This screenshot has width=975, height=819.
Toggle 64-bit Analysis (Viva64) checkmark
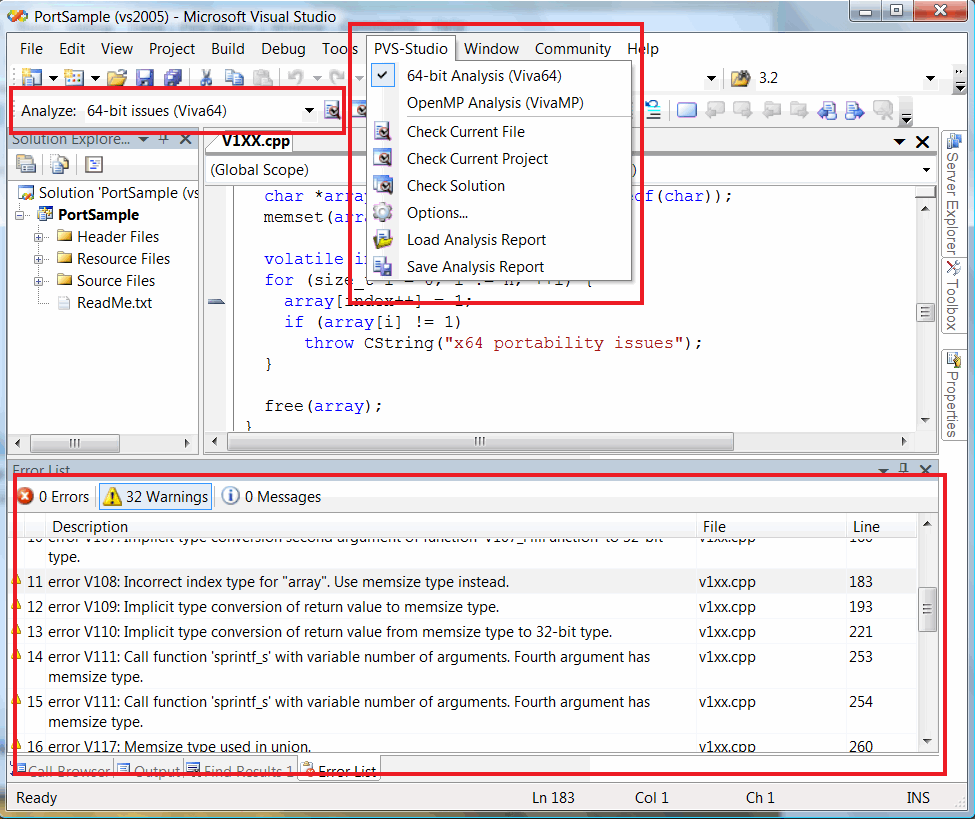click(x=382, y=75)
